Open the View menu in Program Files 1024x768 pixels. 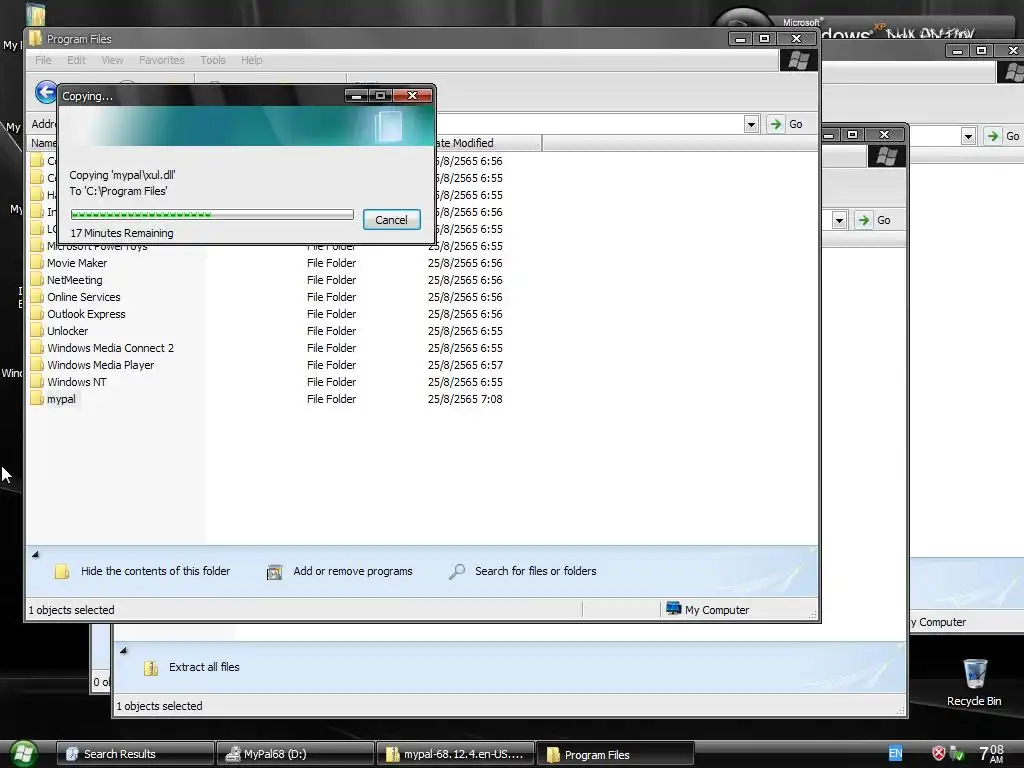click(112, 60)
